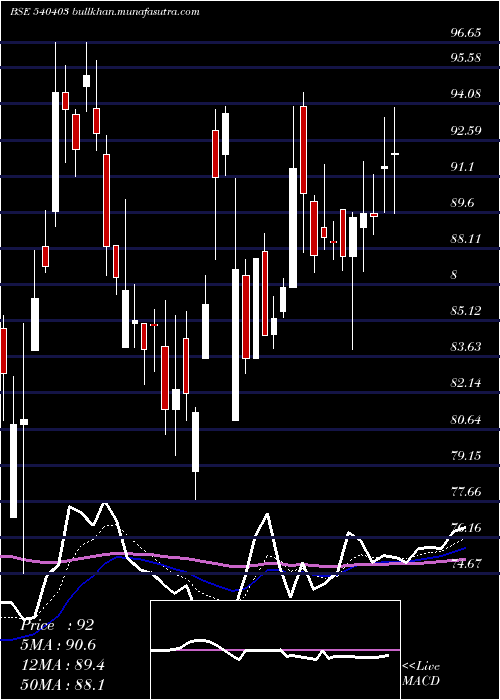Click the 83.63 price axis label
500x700 pixels.
(466, 347)
